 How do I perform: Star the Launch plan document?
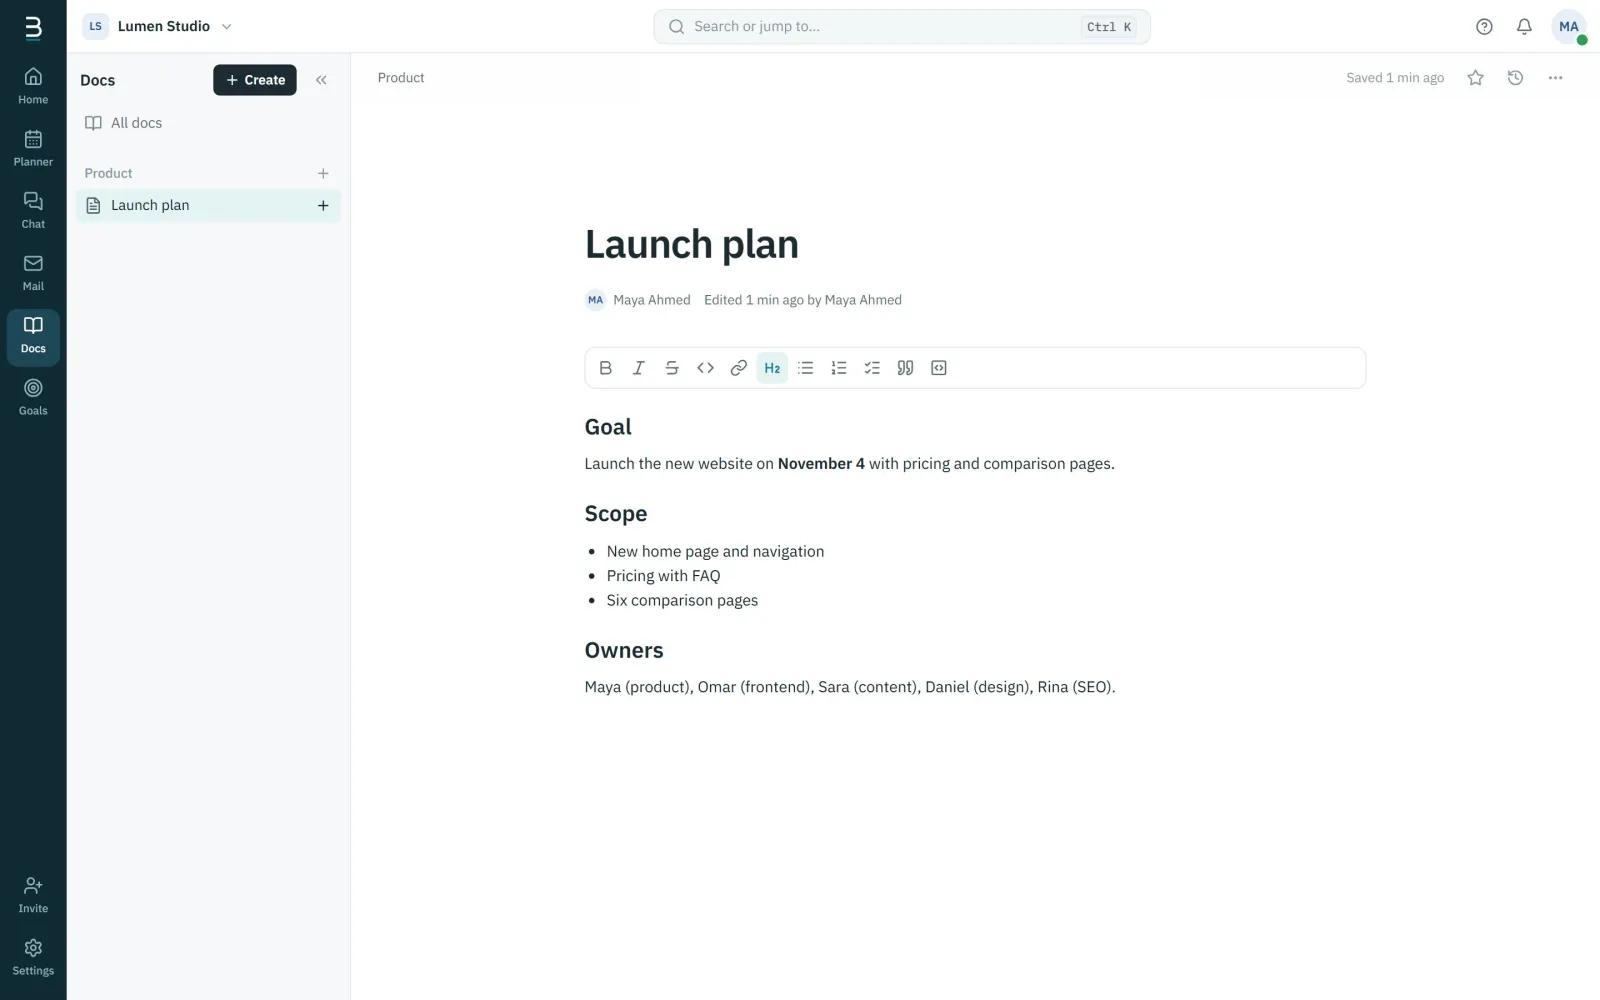tap(1475, 78)
